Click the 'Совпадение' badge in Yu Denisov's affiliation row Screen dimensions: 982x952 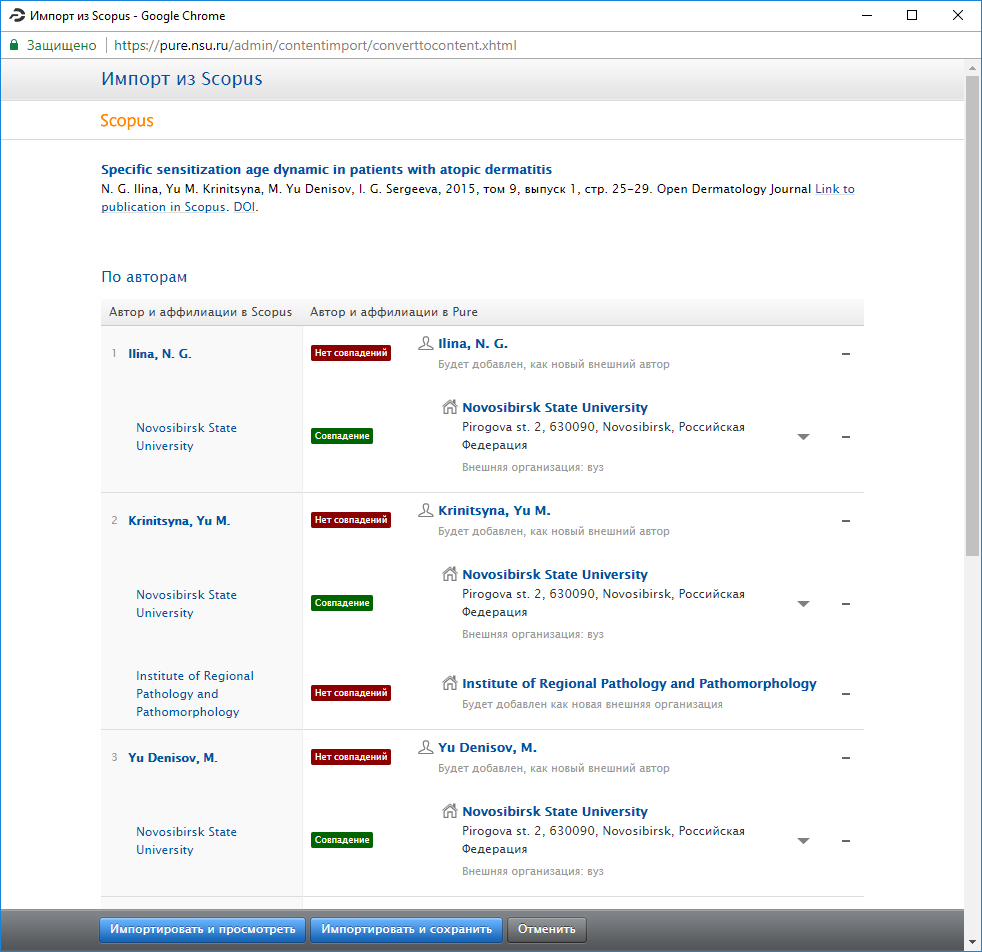[x=342, y=840]
